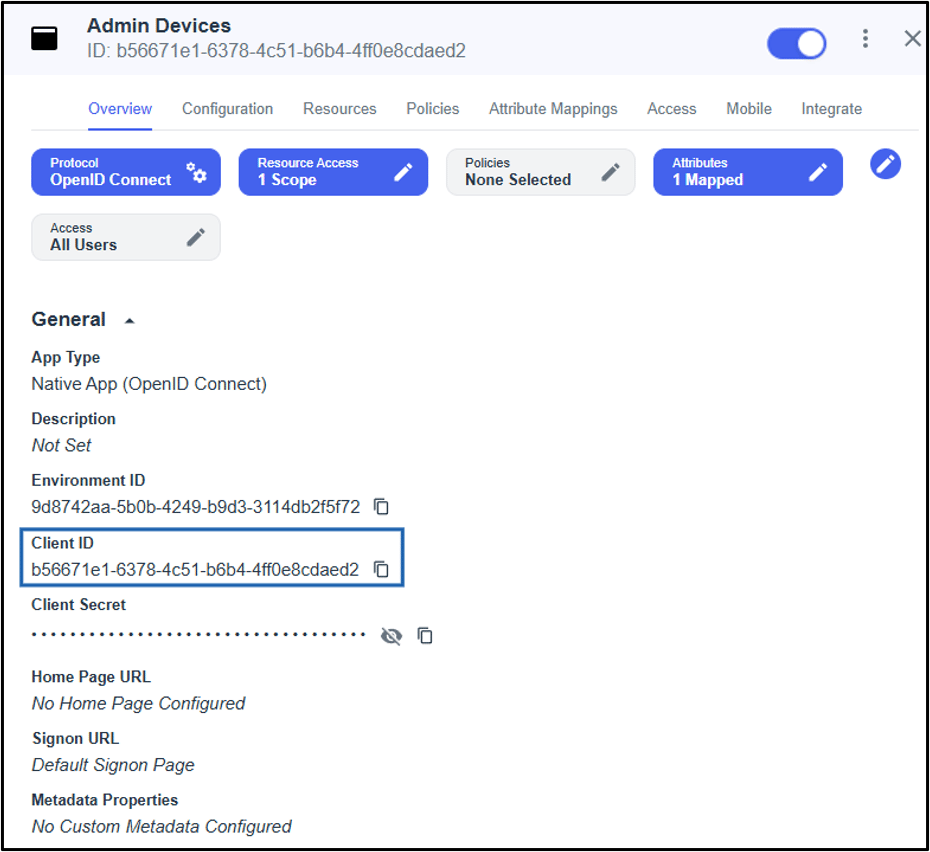Viewport: 930px width, 852px height.
Task: Open the Resources tab
Action: [340, 109]
